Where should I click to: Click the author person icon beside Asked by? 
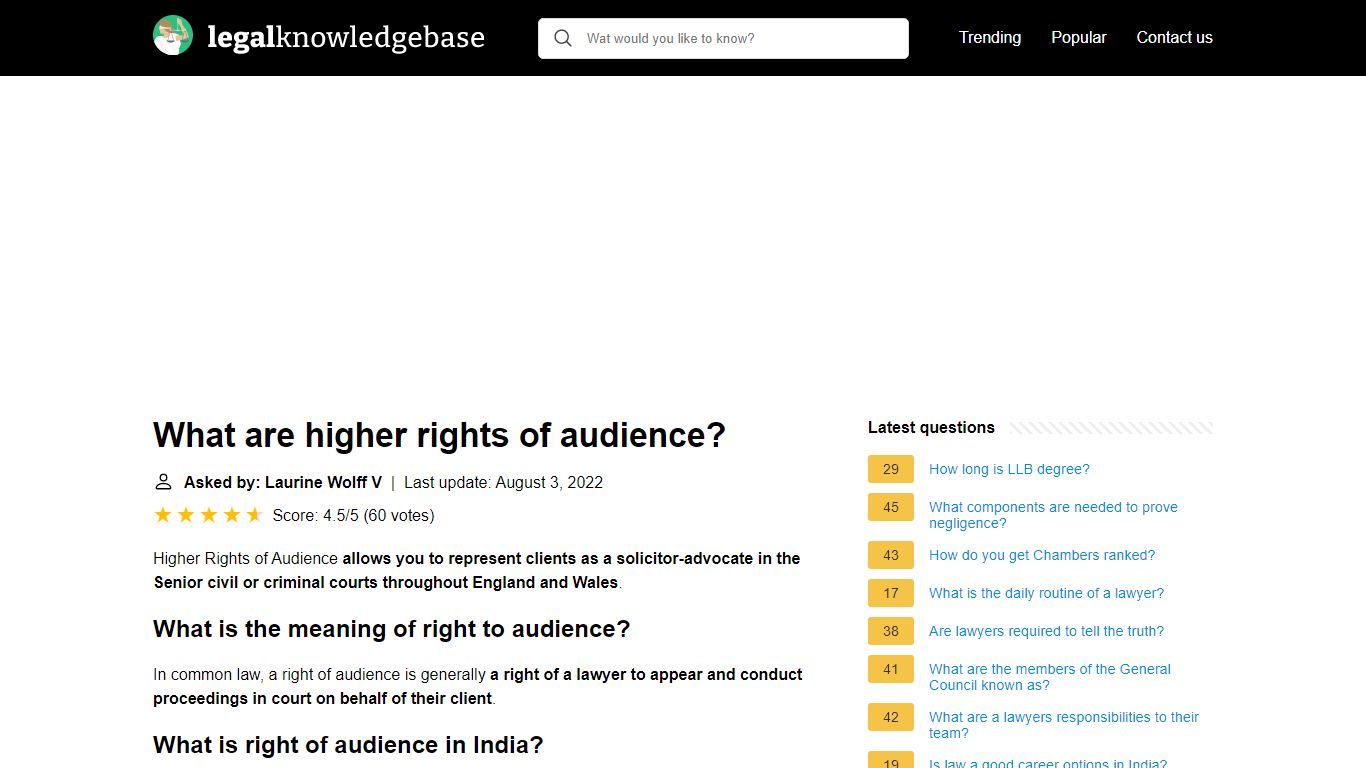pos(163,482)
